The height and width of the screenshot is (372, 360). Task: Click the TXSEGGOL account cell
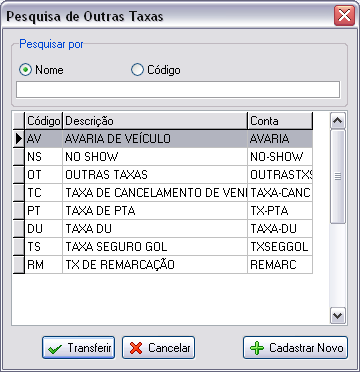(x=280, y=247)
